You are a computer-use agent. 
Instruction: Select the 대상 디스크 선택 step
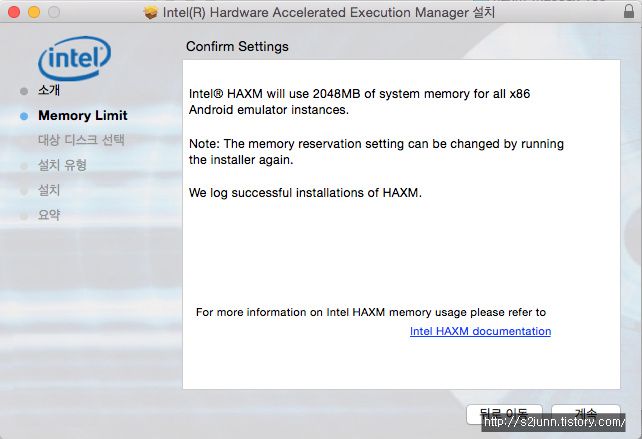(81, 140)
